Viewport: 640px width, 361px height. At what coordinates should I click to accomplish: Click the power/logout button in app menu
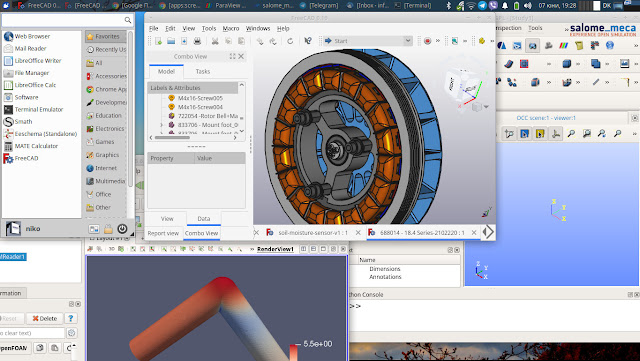[122, 229]
